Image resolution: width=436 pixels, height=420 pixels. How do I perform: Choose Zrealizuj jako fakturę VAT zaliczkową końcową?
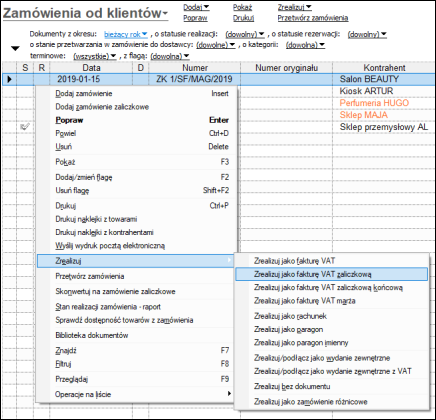click(x=332, y=288)
